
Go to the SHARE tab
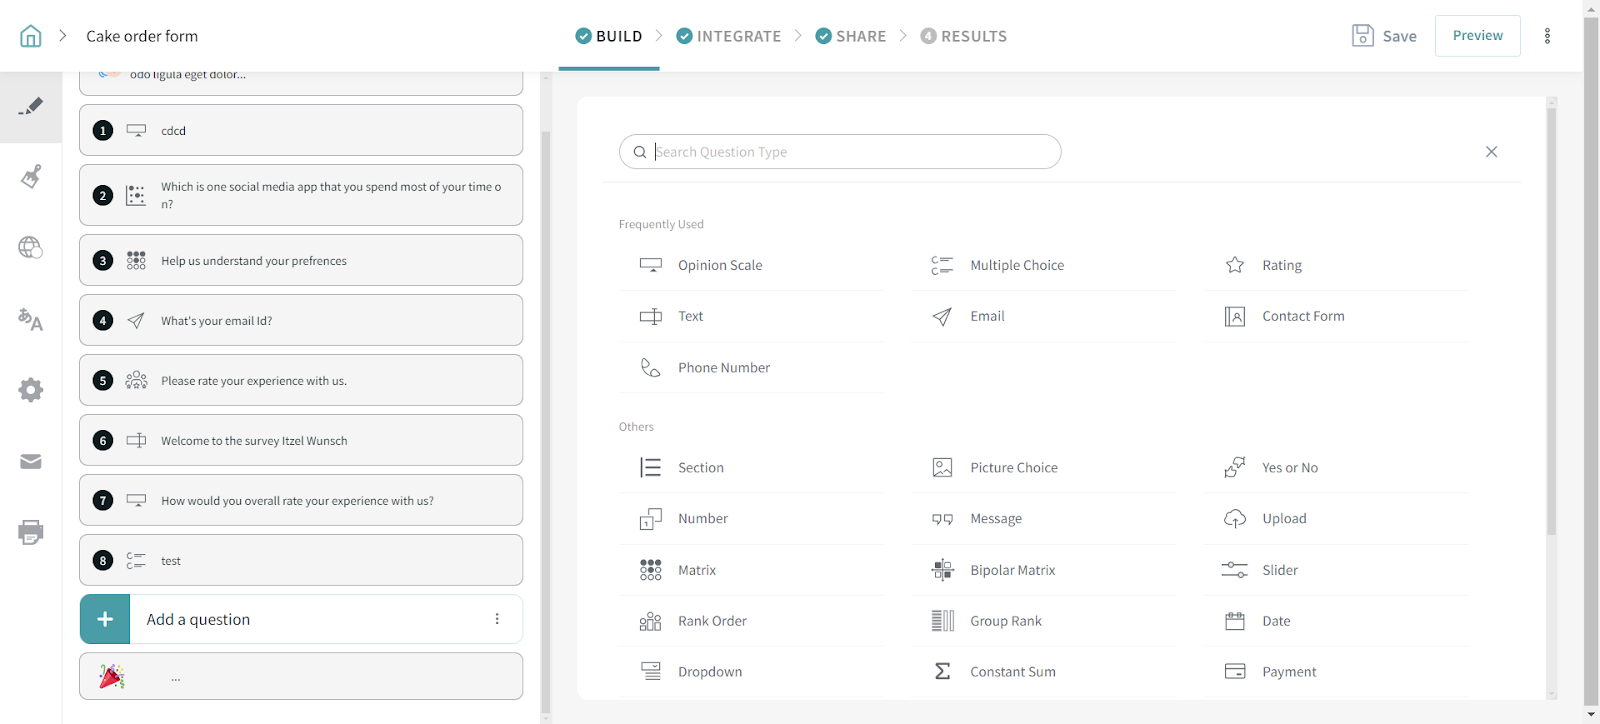851,36
